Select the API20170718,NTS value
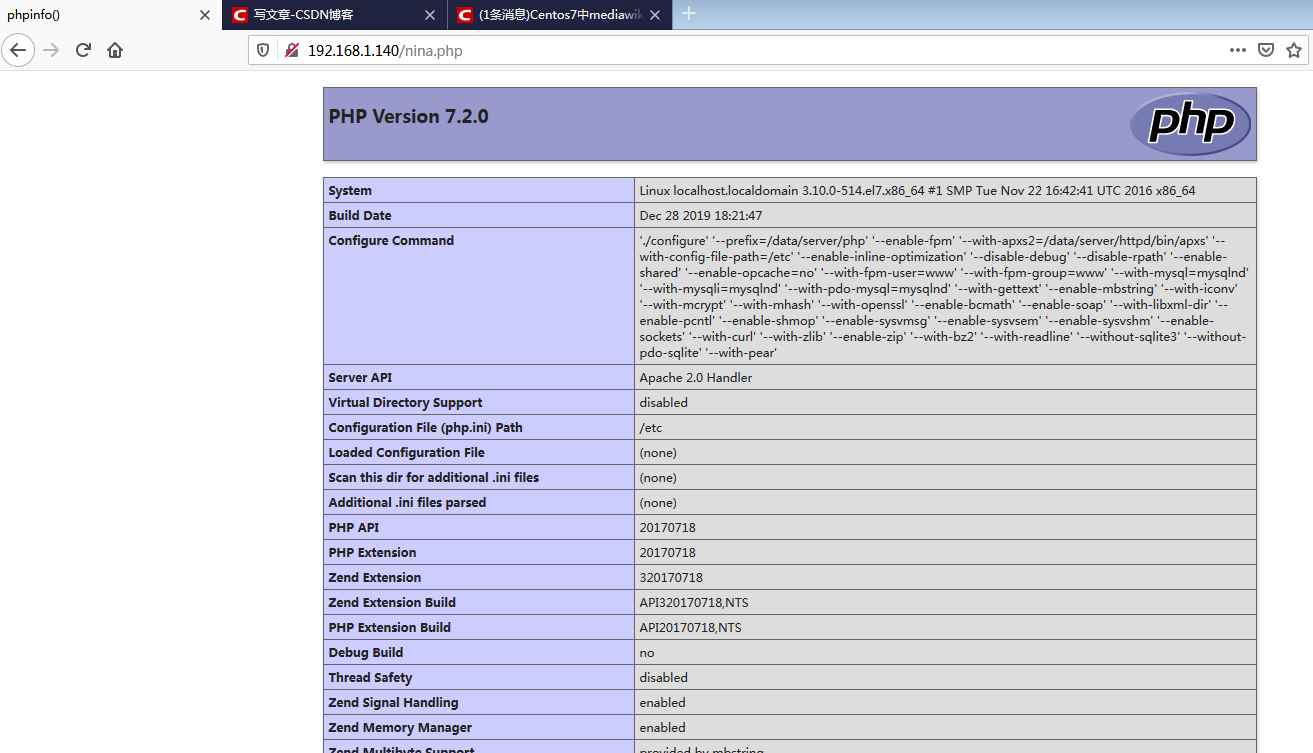Image resolution: width=1313 pixels, height=753 pixels. click(691, 628)
